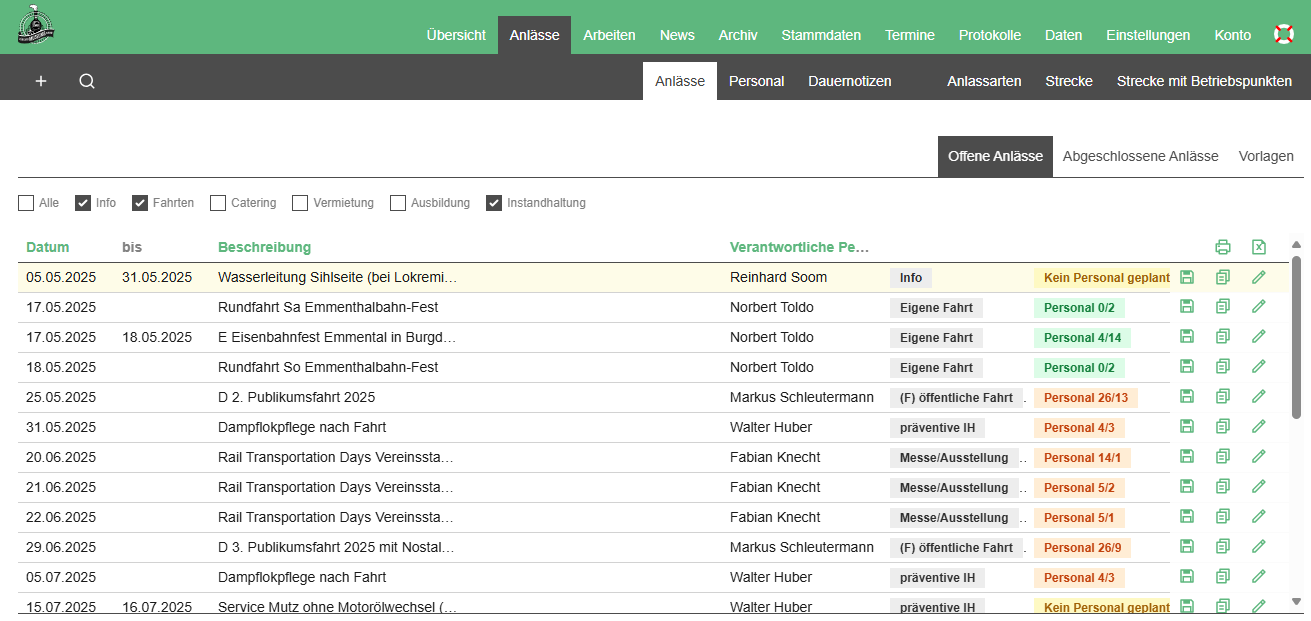This screenshot has height=621, width=1311.
Task: Switch to Abgeschlossene Anlässe tab
Action: pos(1140,156)
